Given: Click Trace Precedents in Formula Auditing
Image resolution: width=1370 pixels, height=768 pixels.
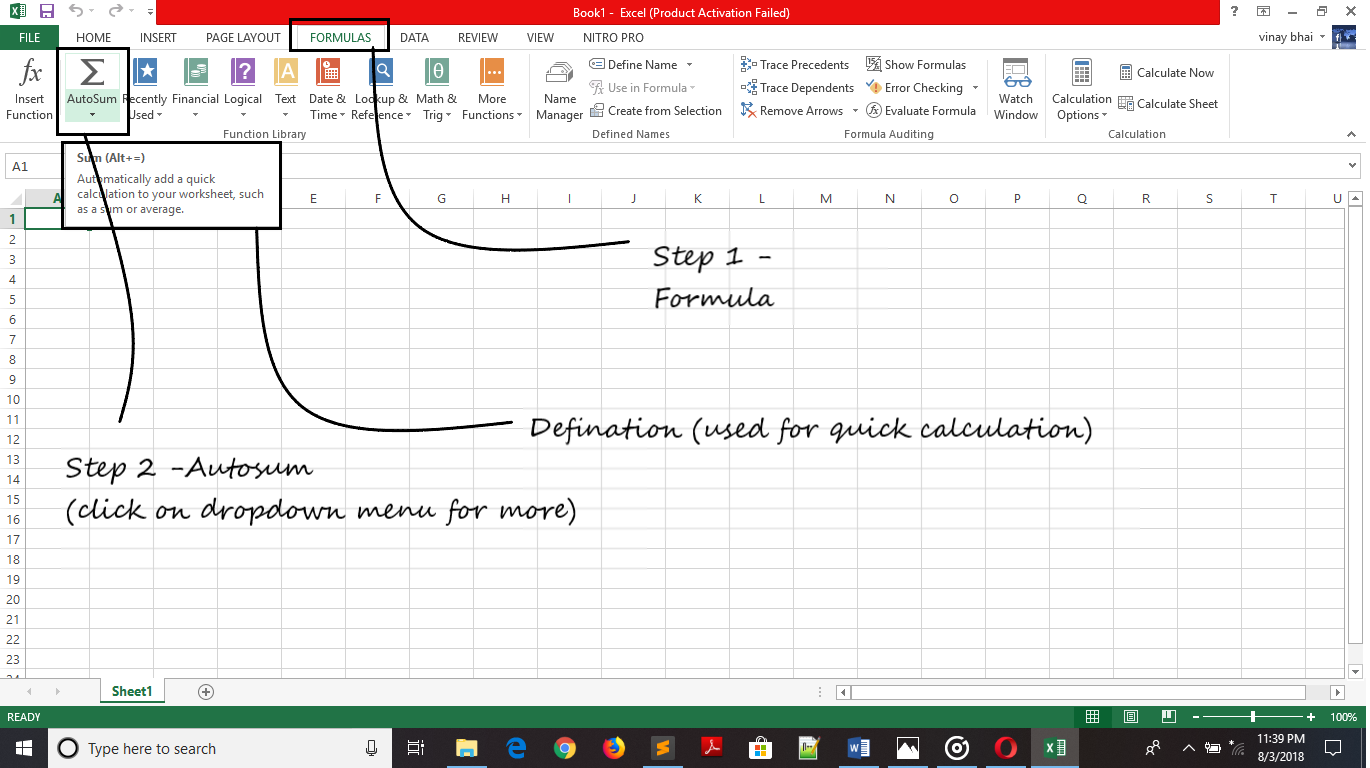Looking at the screenshot, I should click(x=795, y=65).
